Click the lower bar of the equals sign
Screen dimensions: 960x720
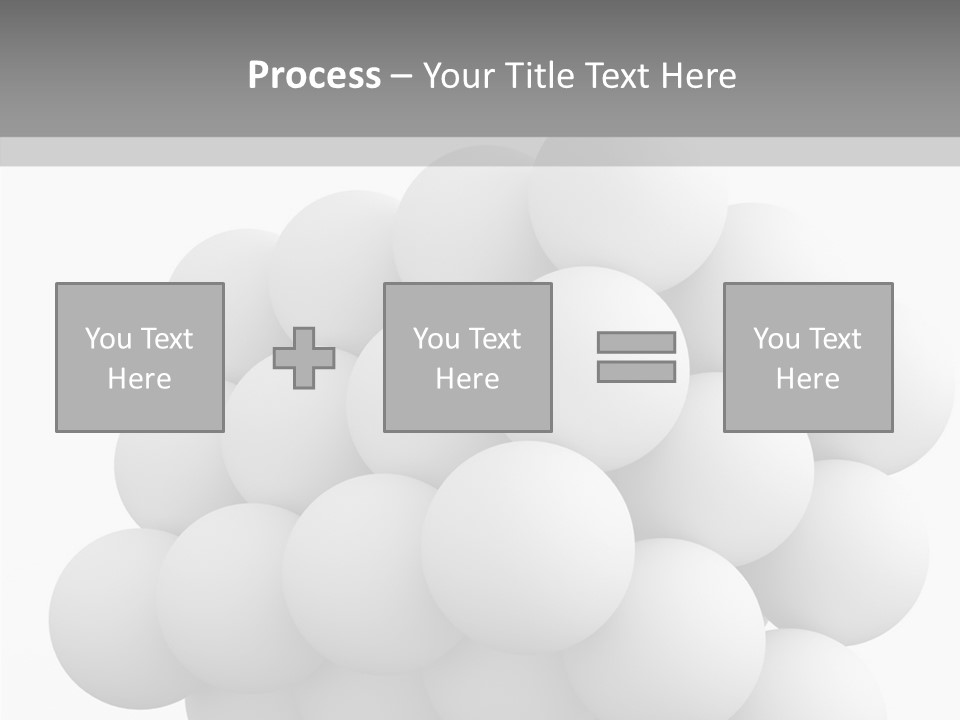click(x=636, y=371)
